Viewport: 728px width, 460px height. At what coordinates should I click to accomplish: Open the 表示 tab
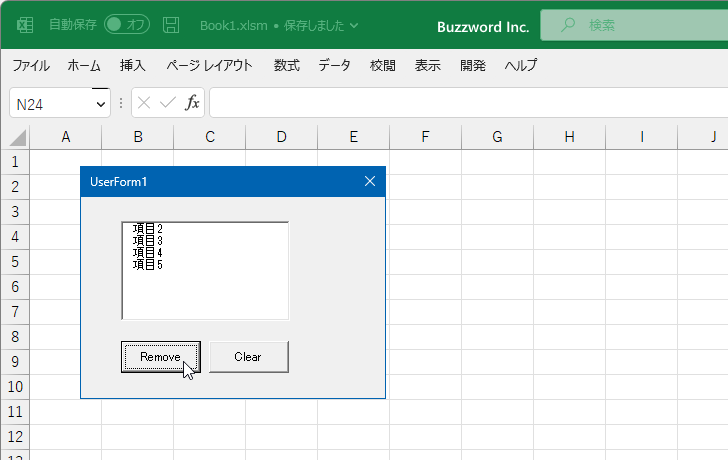pos(428,65)
